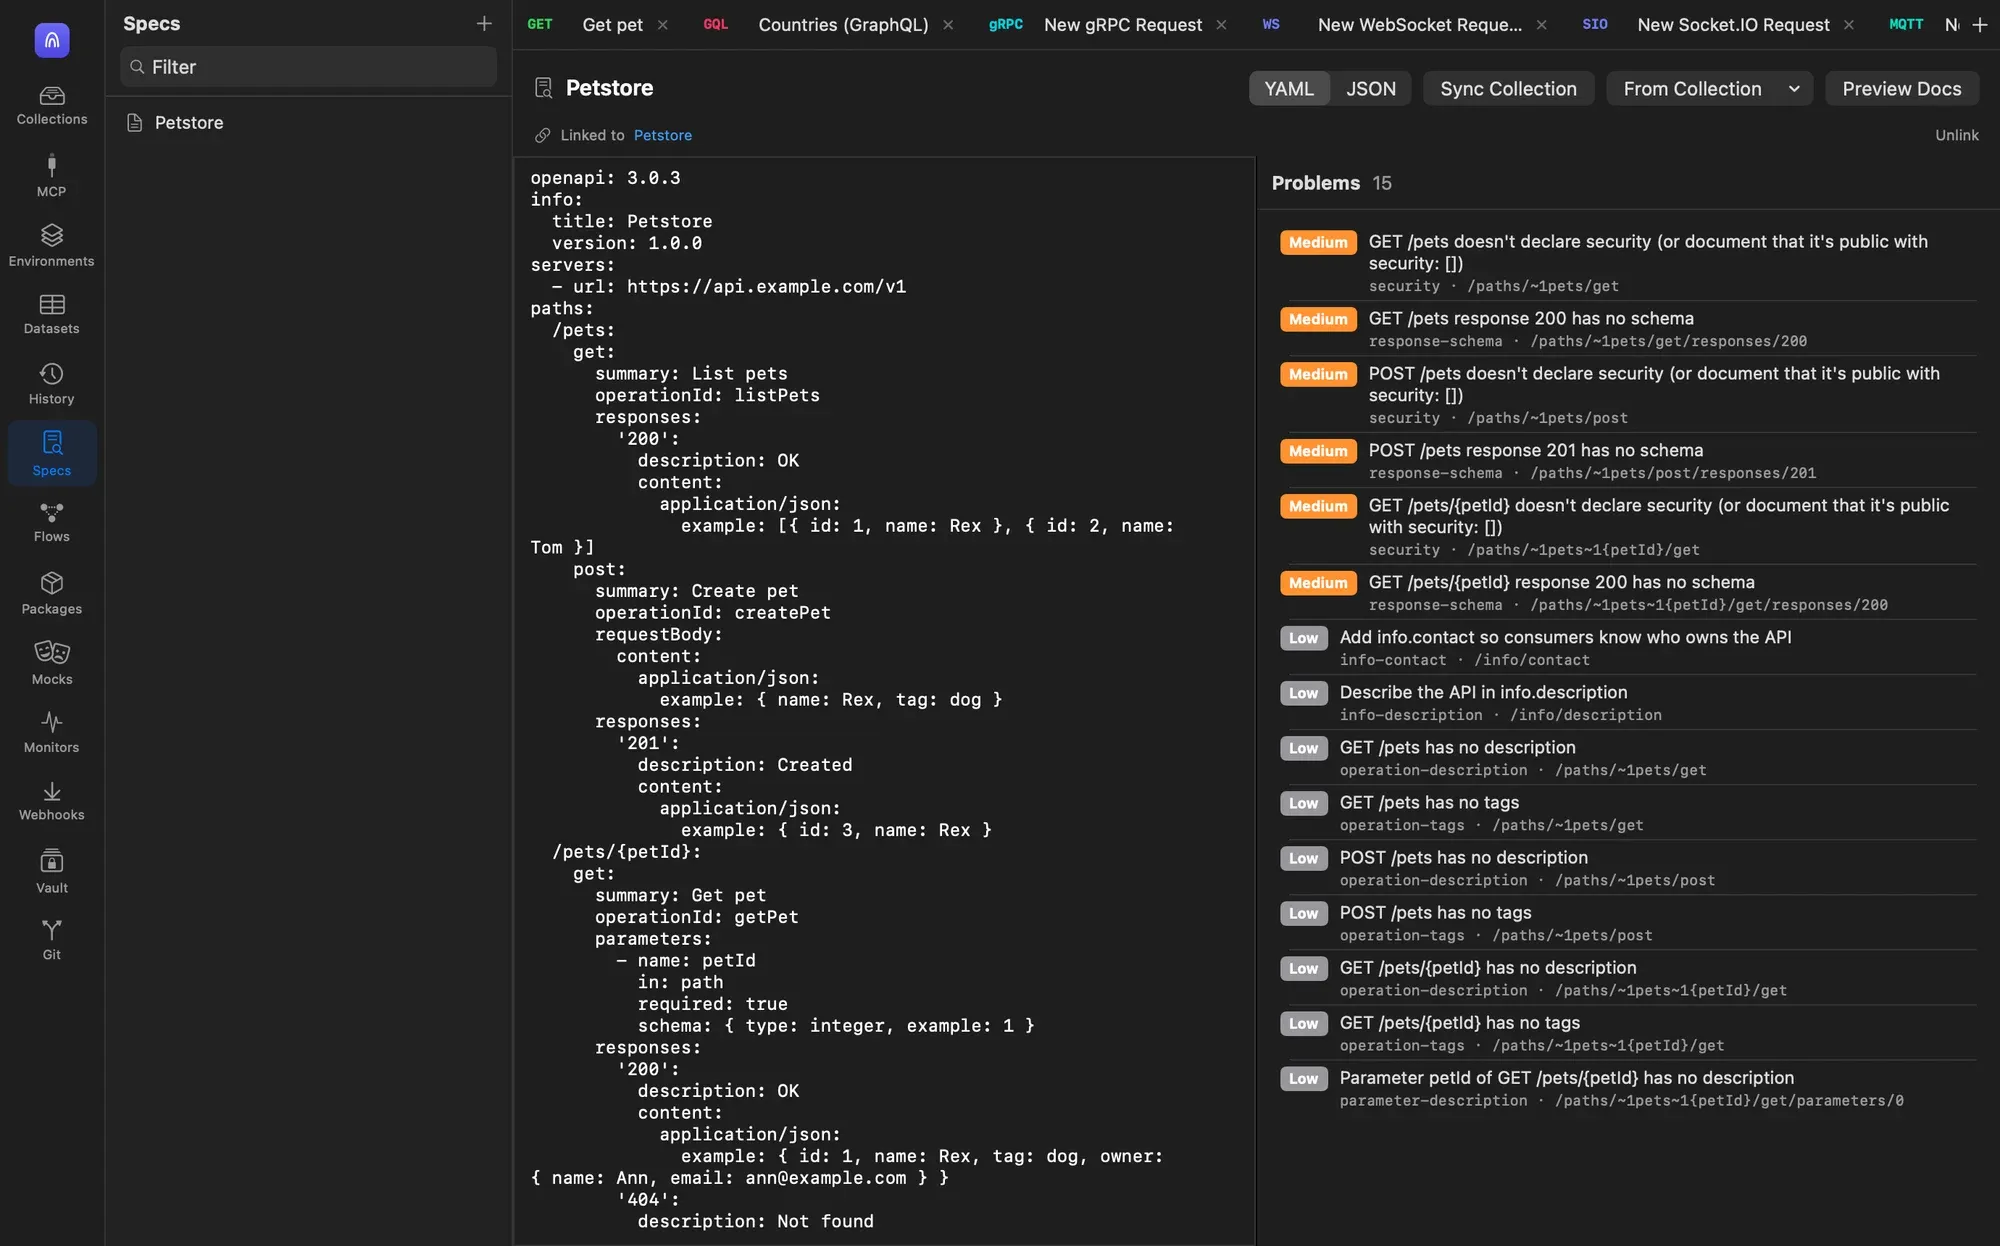This screenshot has height=1246, width=2000.
Task: Switch to the New Socket.IO Request tab
Action: [1733, 24]
